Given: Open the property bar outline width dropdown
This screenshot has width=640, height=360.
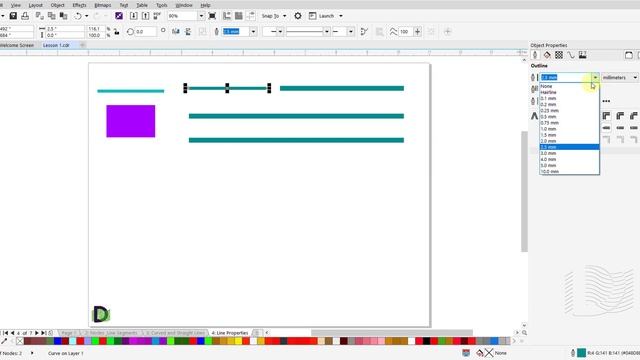Looking at the screenshot, I should click(253, 31).
